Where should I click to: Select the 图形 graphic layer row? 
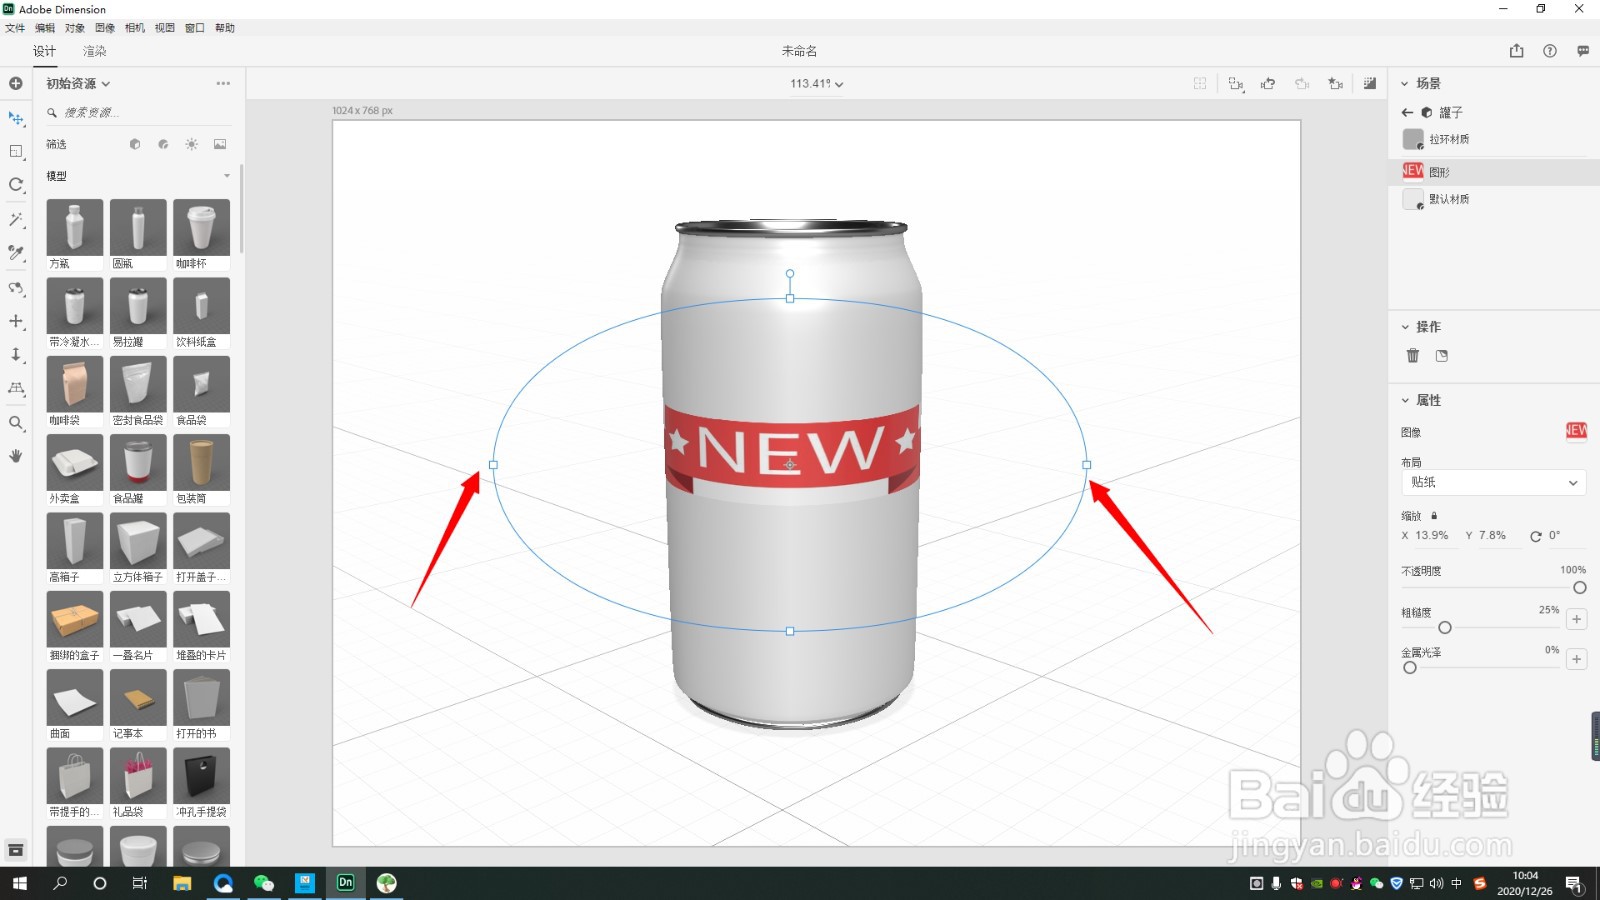(x=1494, y=172)
